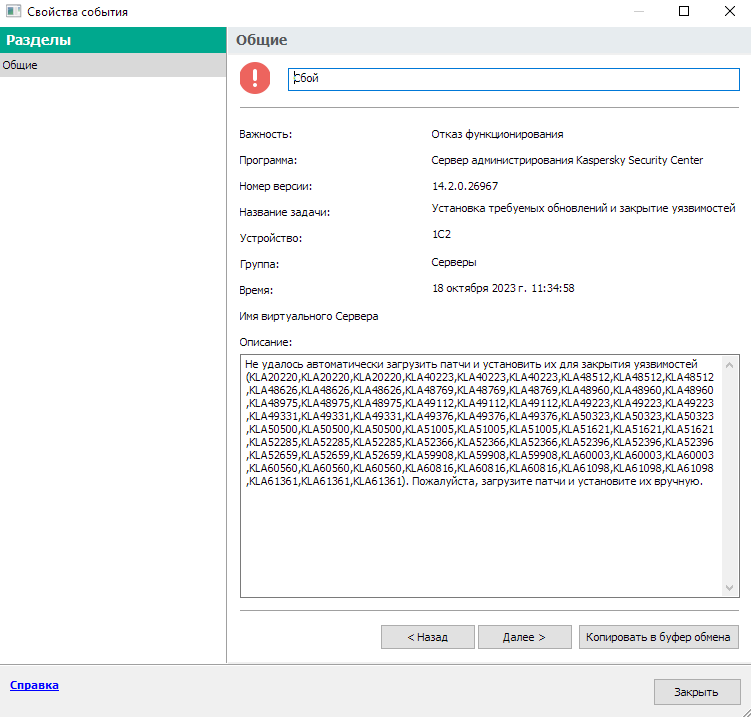Close the dialog with the Закрыть button
The height and width of the screenshot is (717, 751).
click(x=697, y=692)
